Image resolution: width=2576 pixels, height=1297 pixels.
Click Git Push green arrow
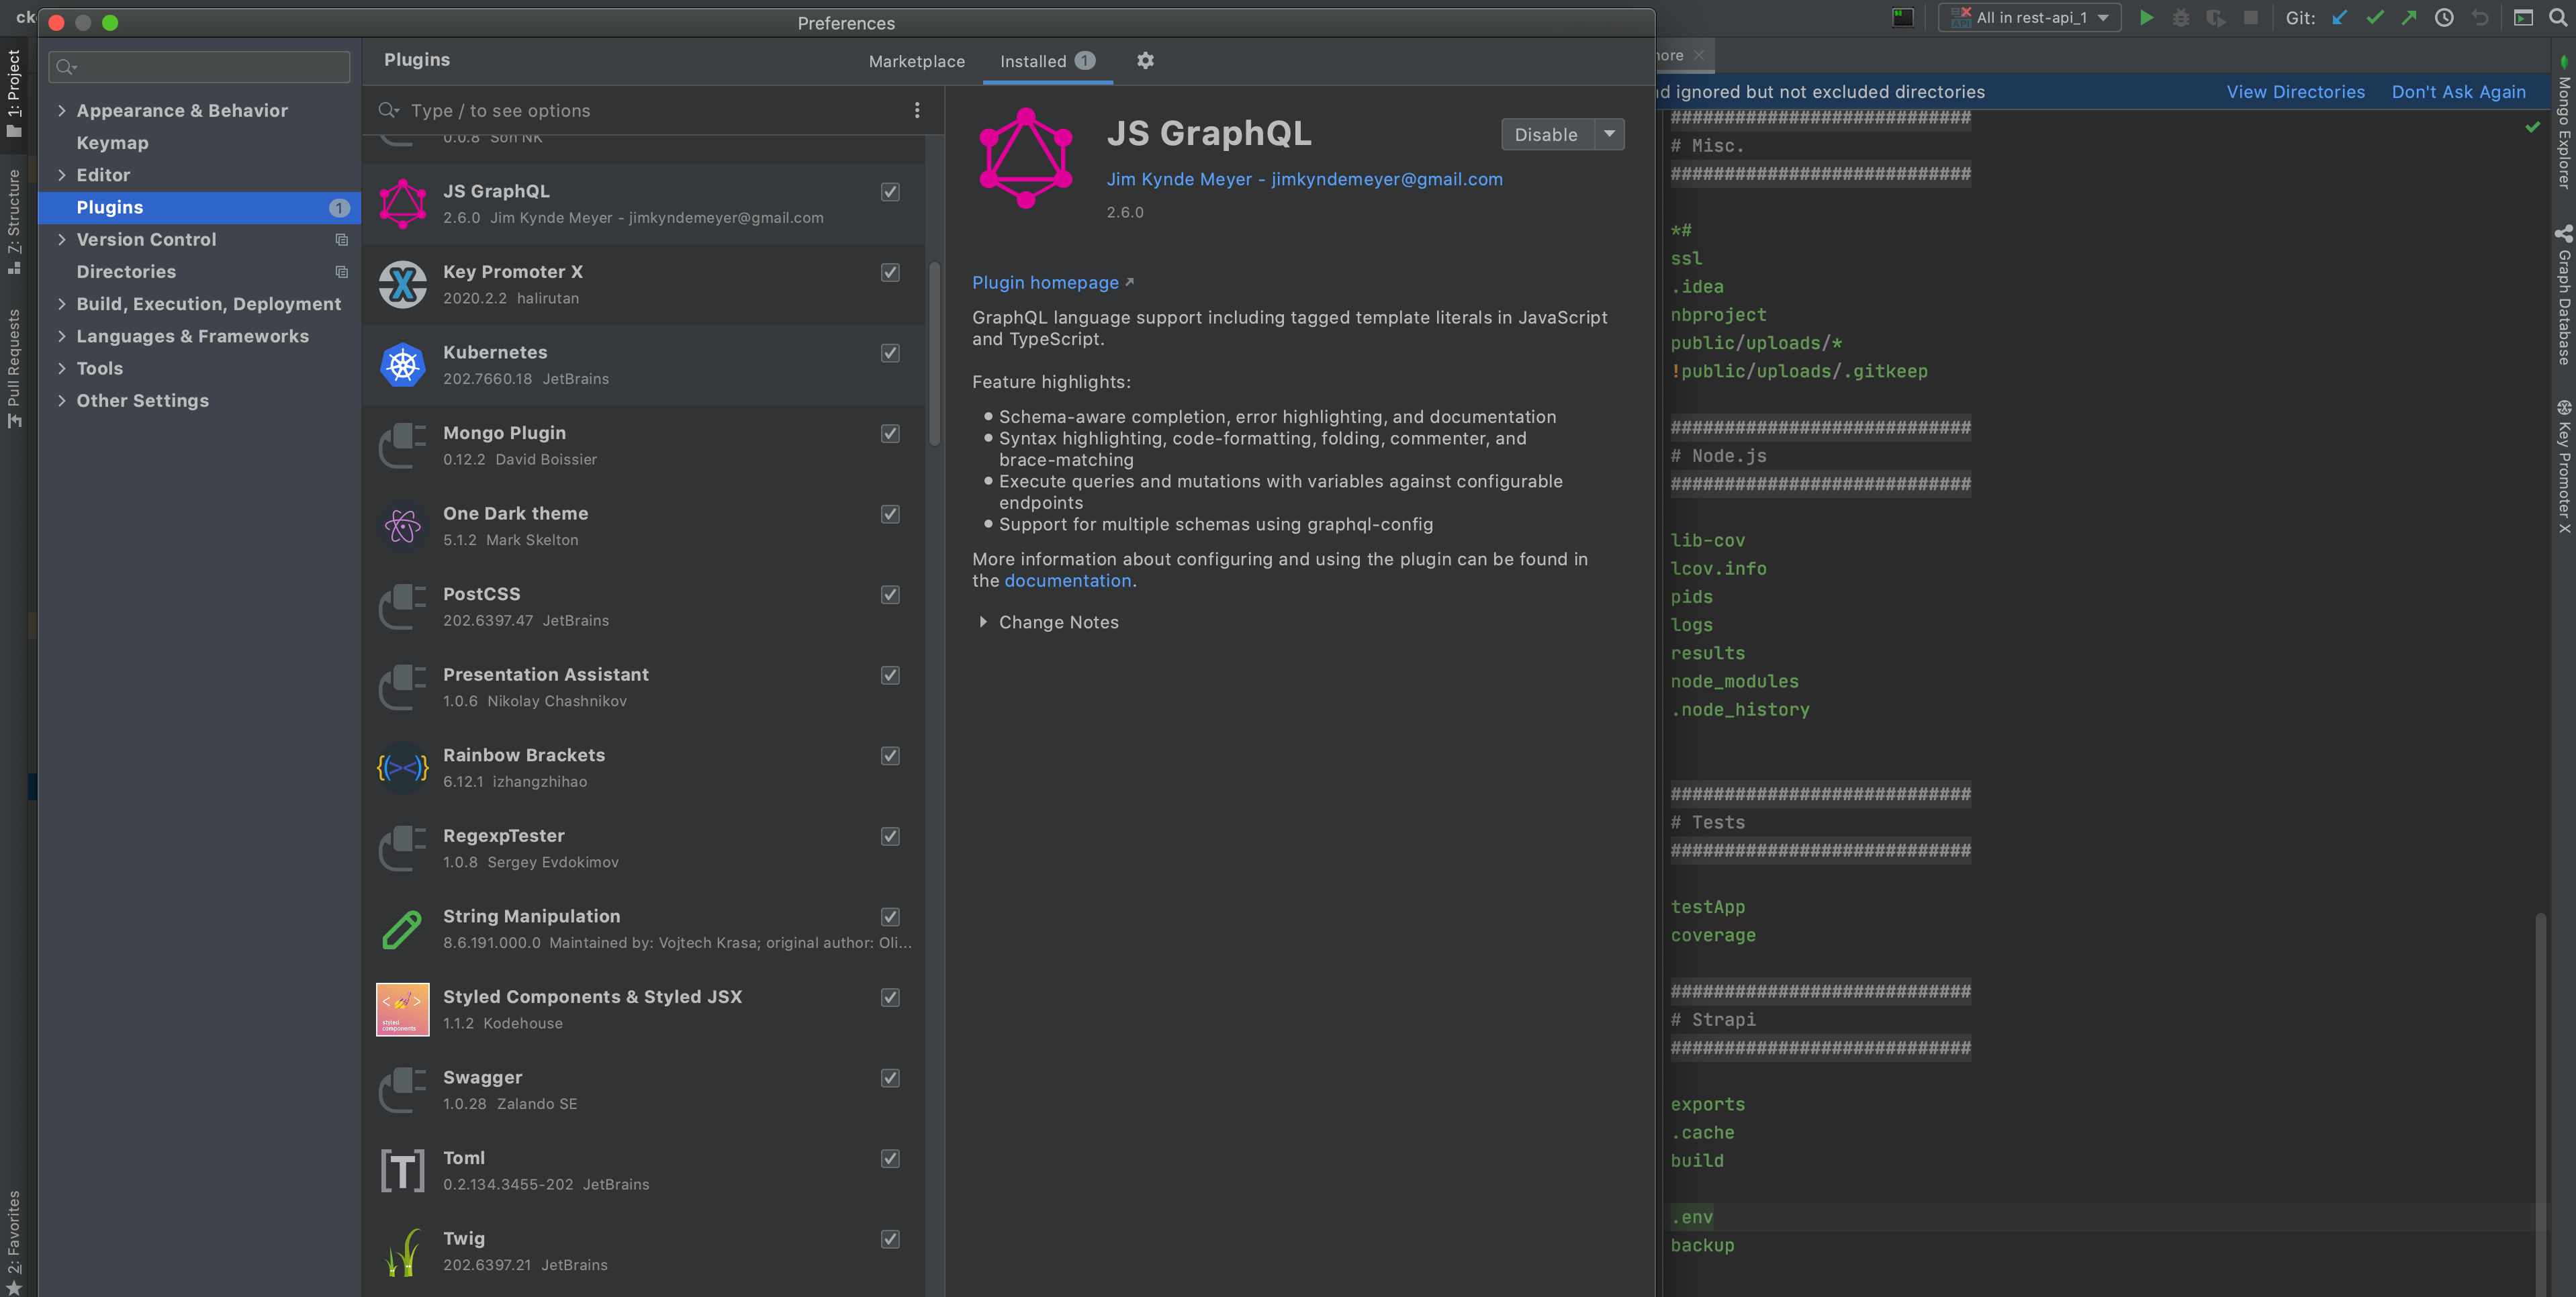point(2409,18)
